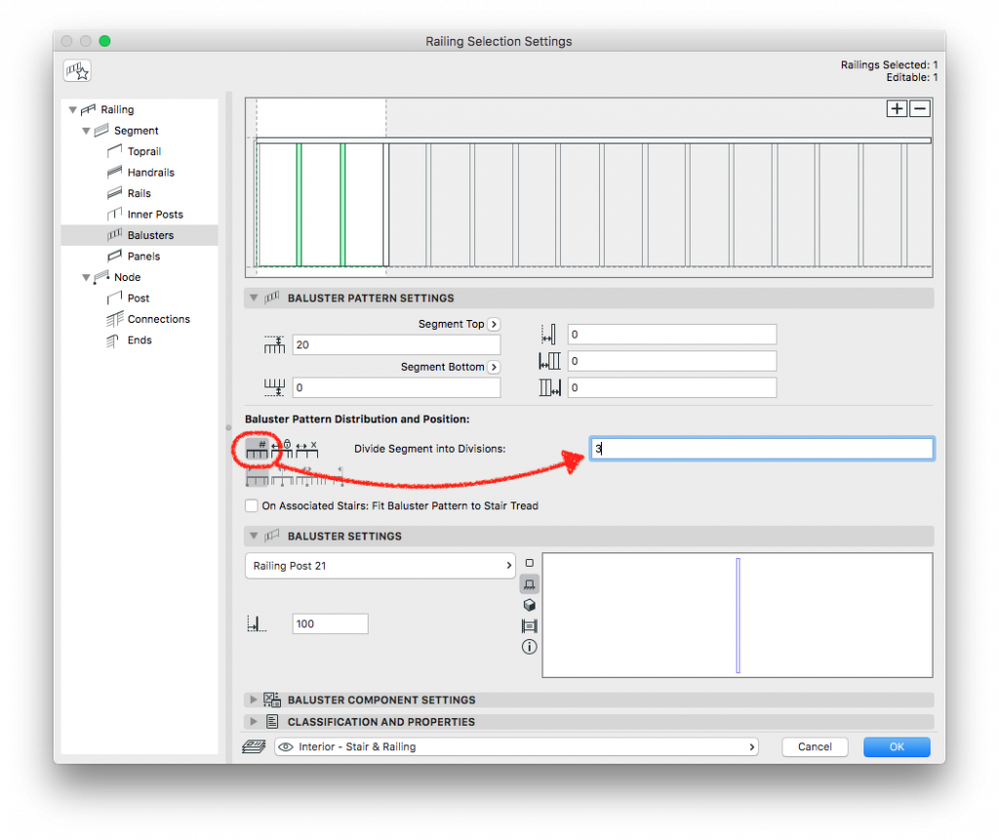Collapse the Segment tree node
999x840 pixels.
pos(86,131)
